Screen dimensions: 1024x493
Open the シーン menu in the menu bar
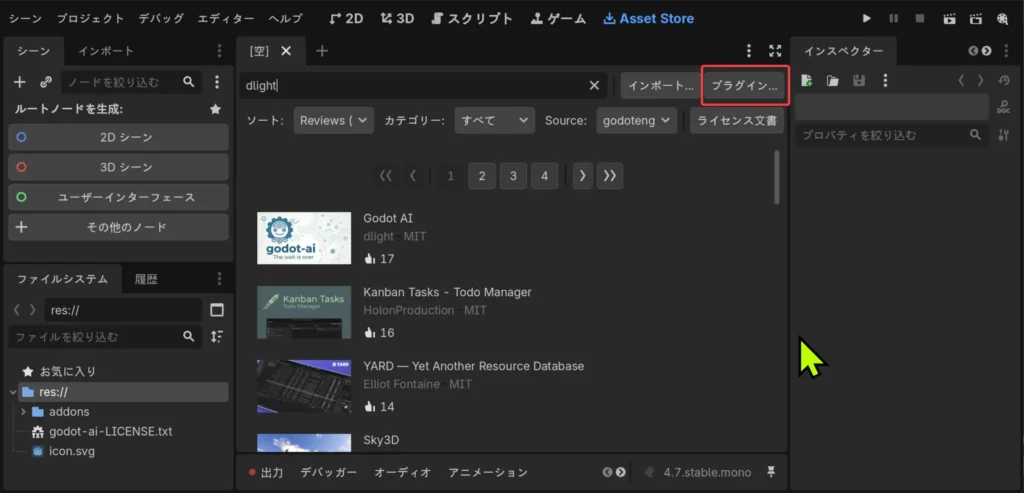click(x=25, y=18)
